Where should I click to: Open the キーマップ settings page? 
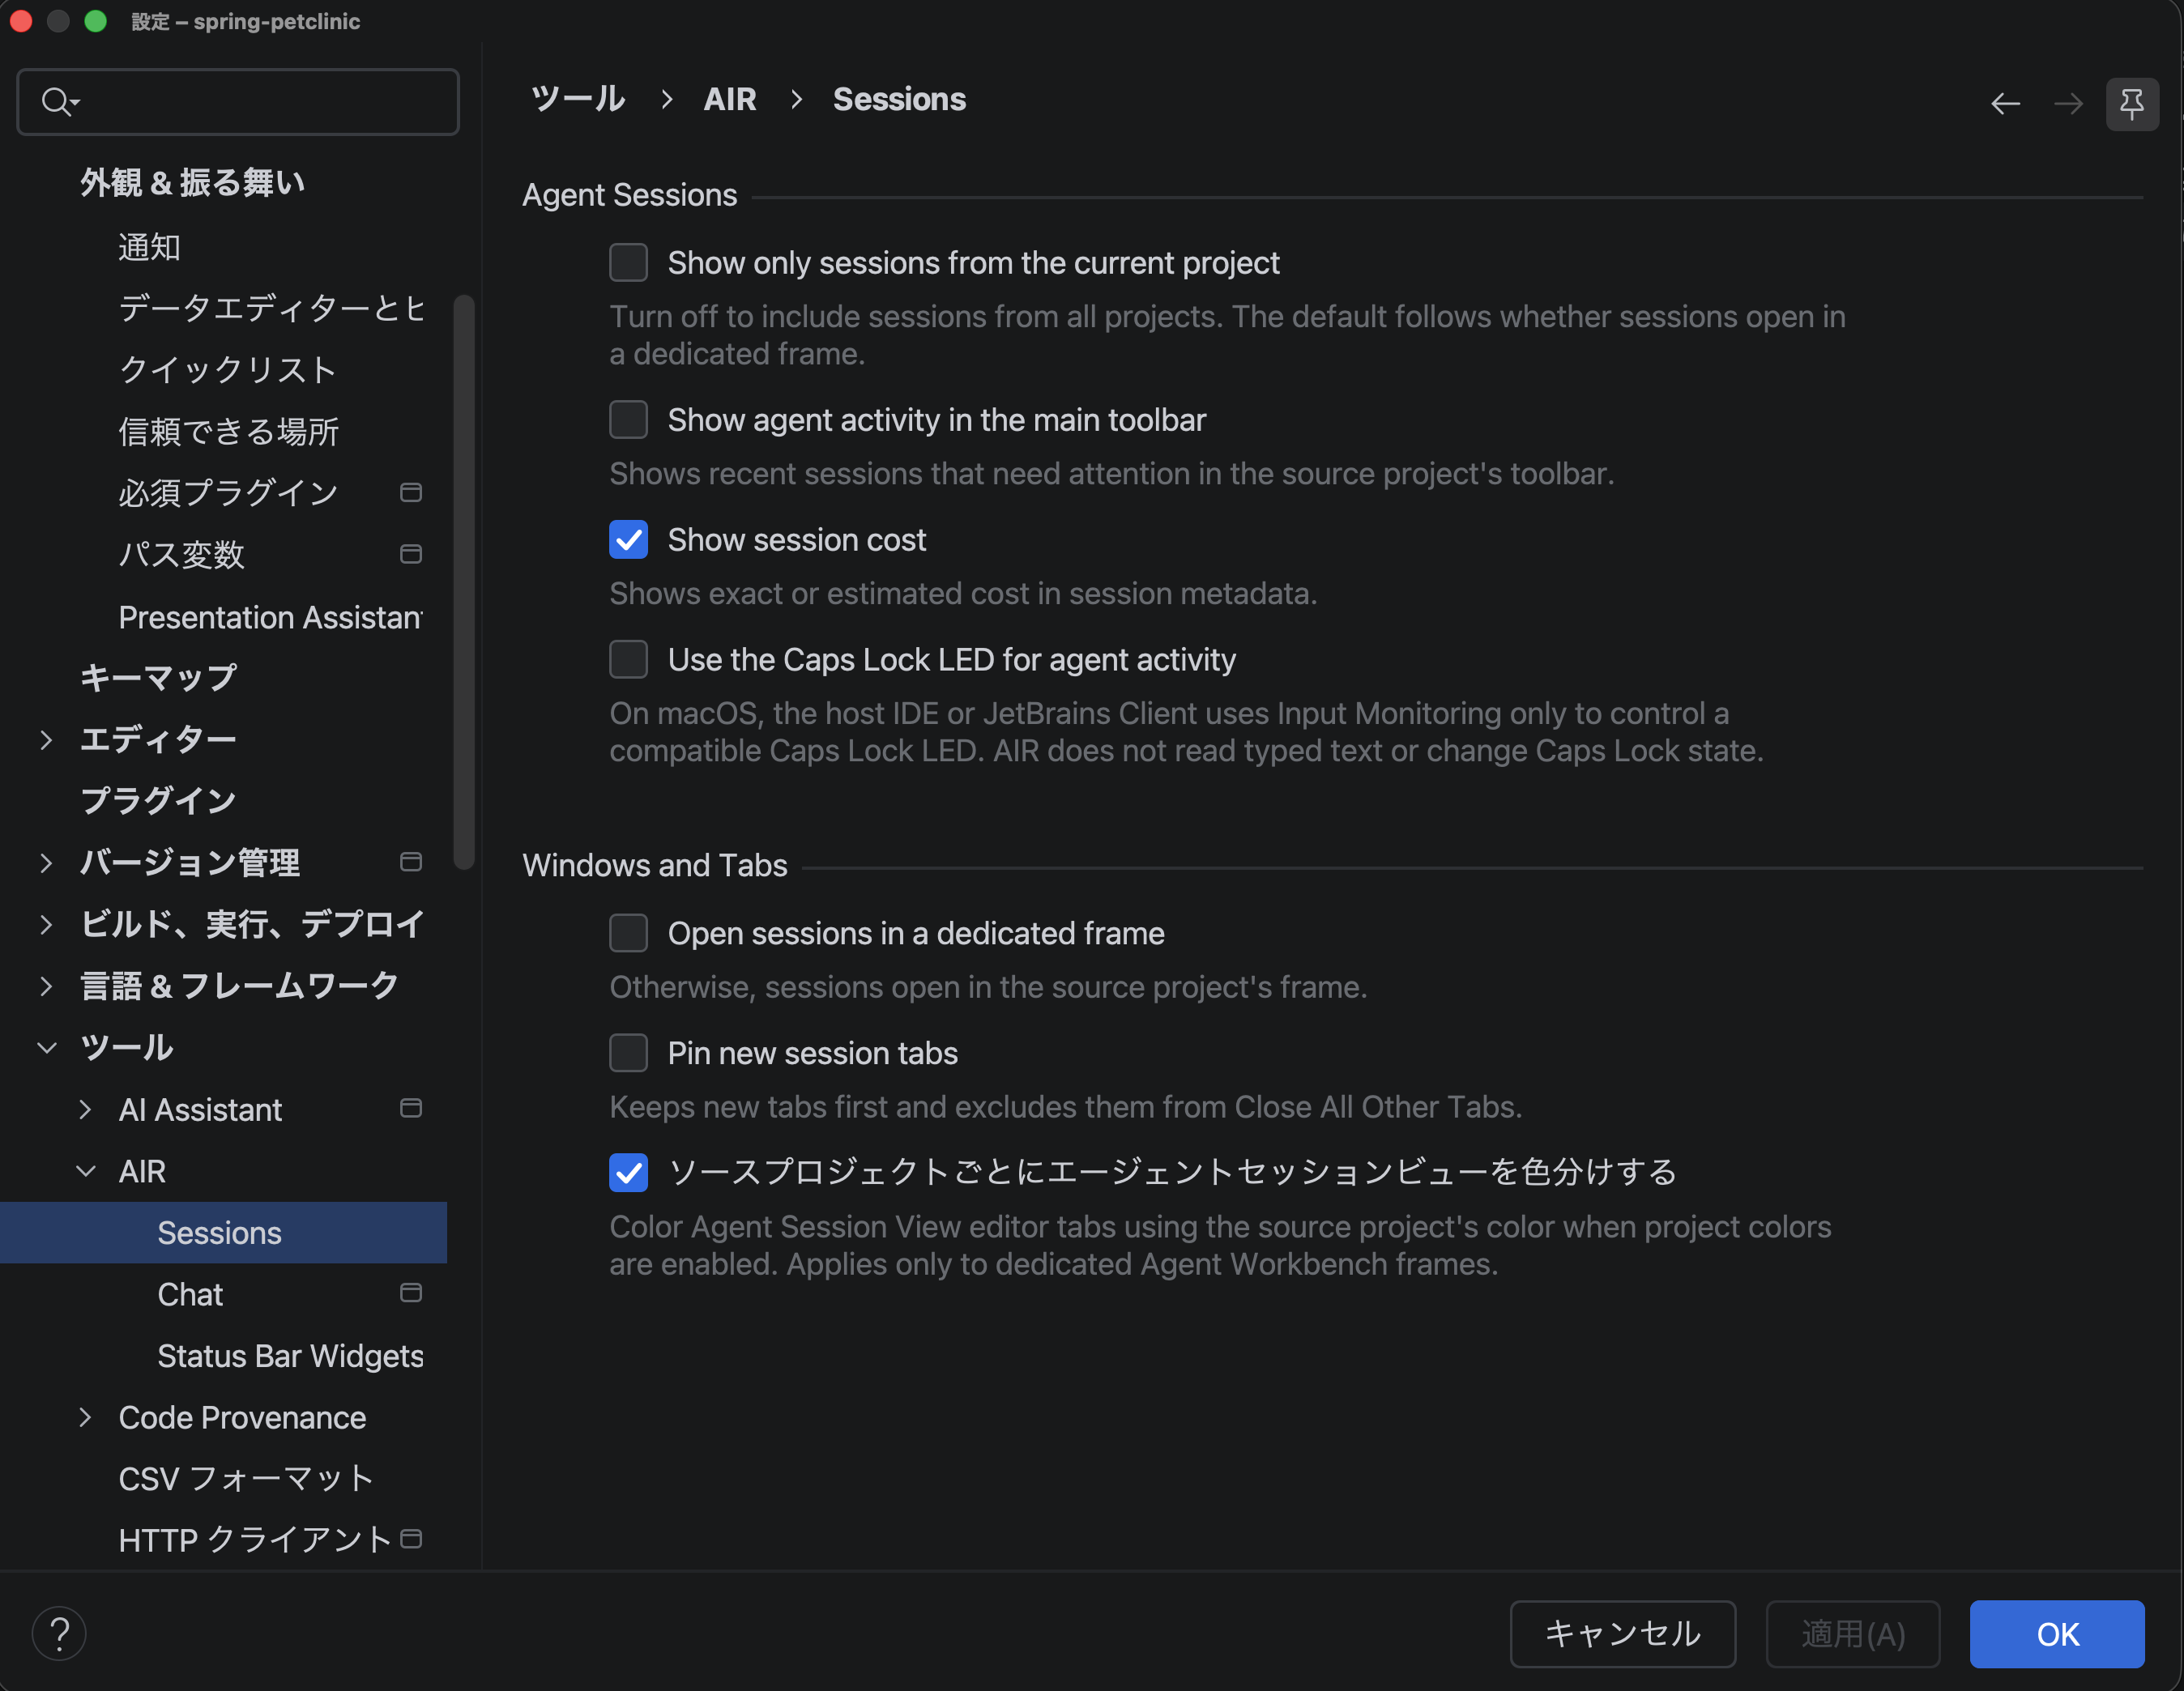tap(158, 678)
